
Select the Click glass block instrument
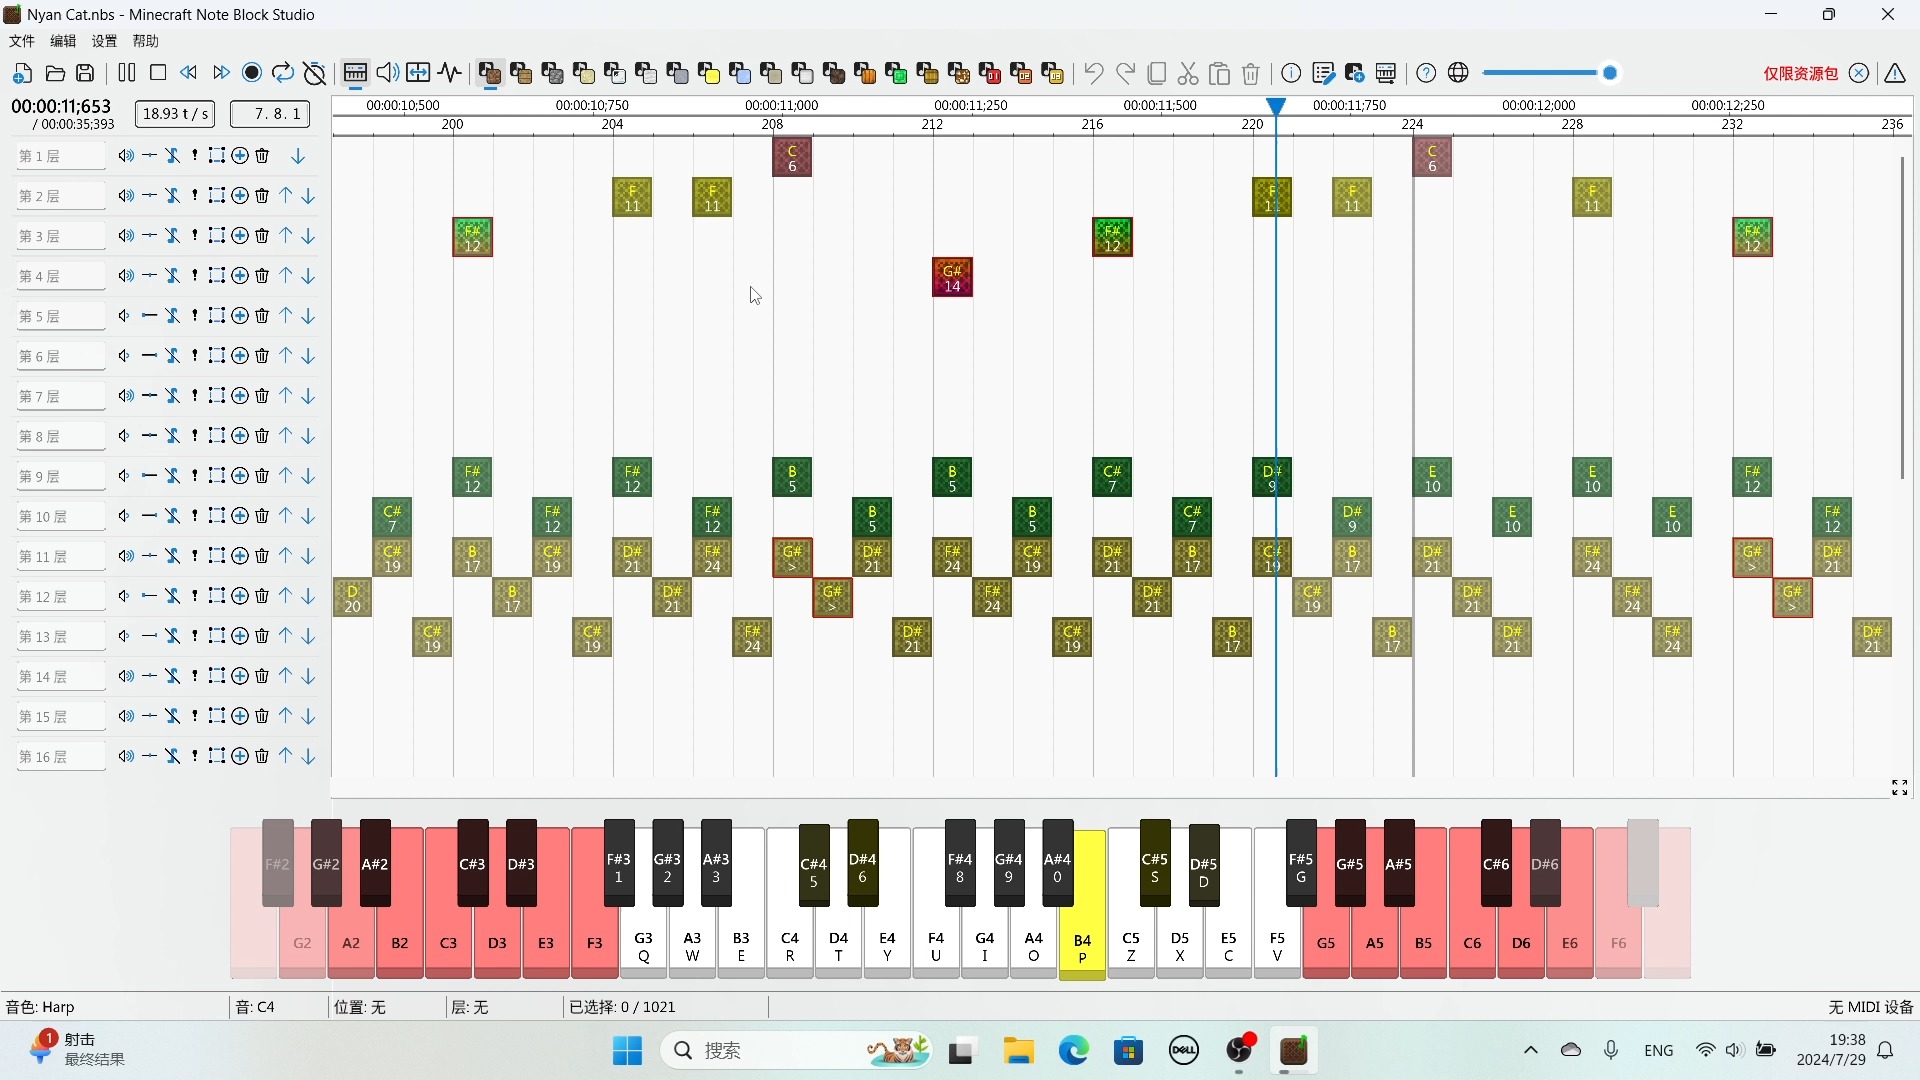pyautogui.click(x=616, y=73)
